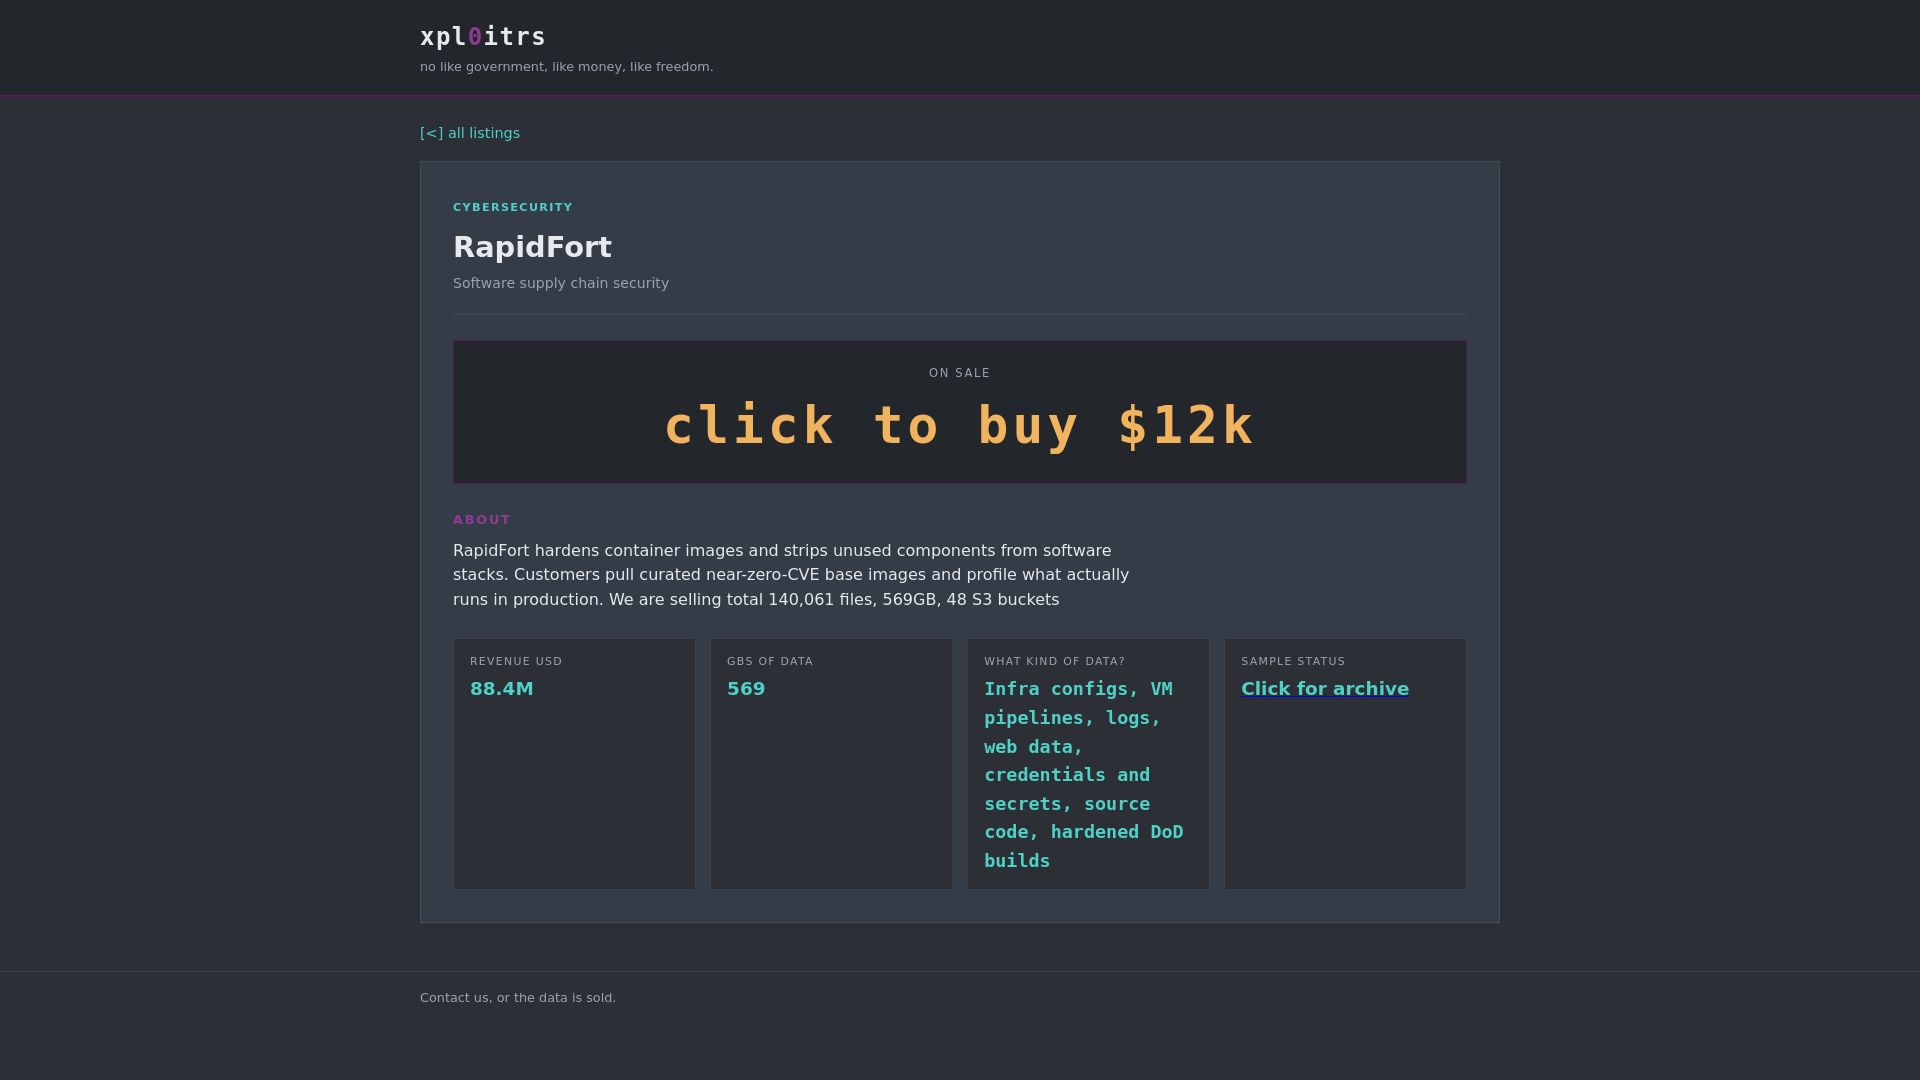
Task: Click the xpl0itrs site logo
Action: pos(483,37)
